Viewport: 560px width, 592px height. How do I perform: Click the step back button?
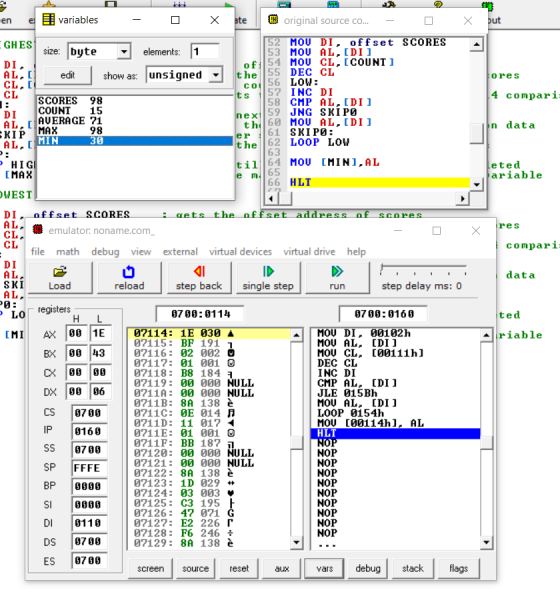(x=199, y=278)
